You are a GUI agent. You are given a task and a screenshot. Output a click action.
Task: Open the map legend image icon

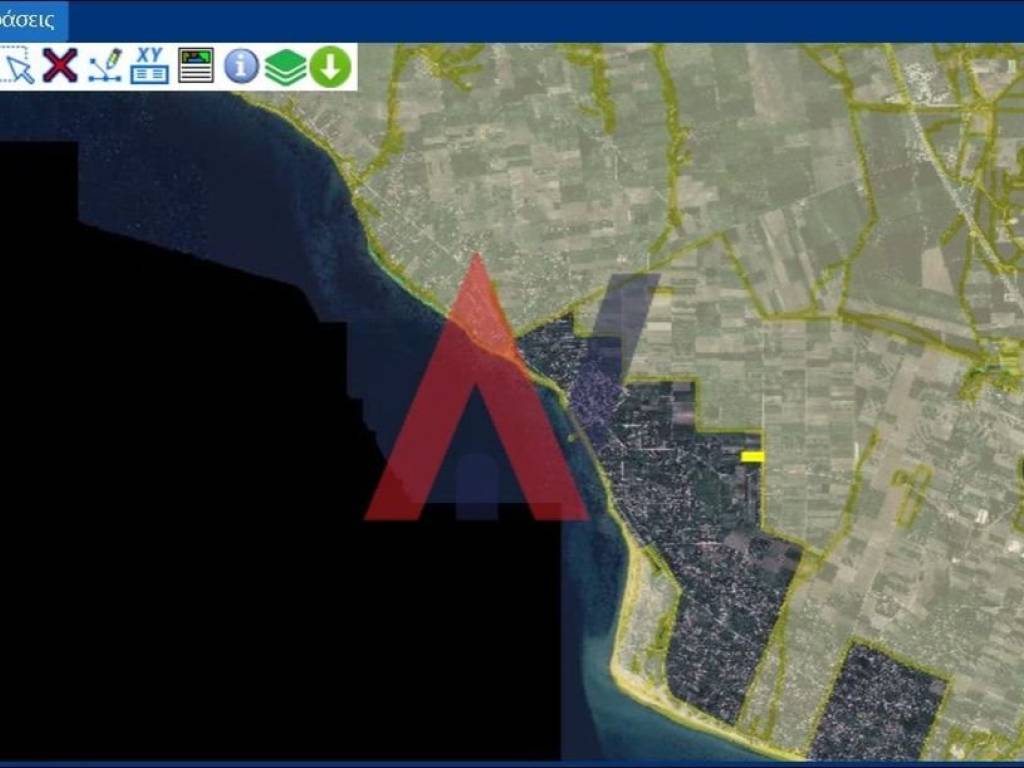coord(196,66)
